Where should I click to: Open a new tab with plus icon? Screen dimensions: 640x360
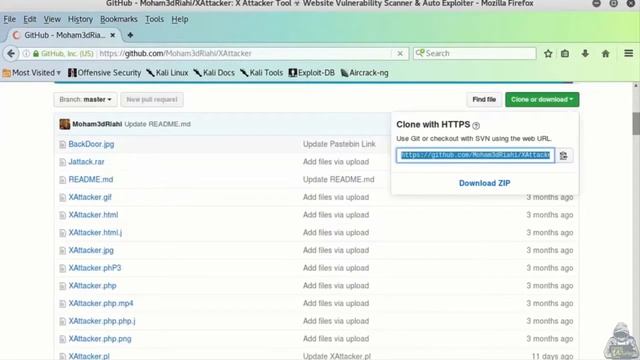(x=130, y=35)
